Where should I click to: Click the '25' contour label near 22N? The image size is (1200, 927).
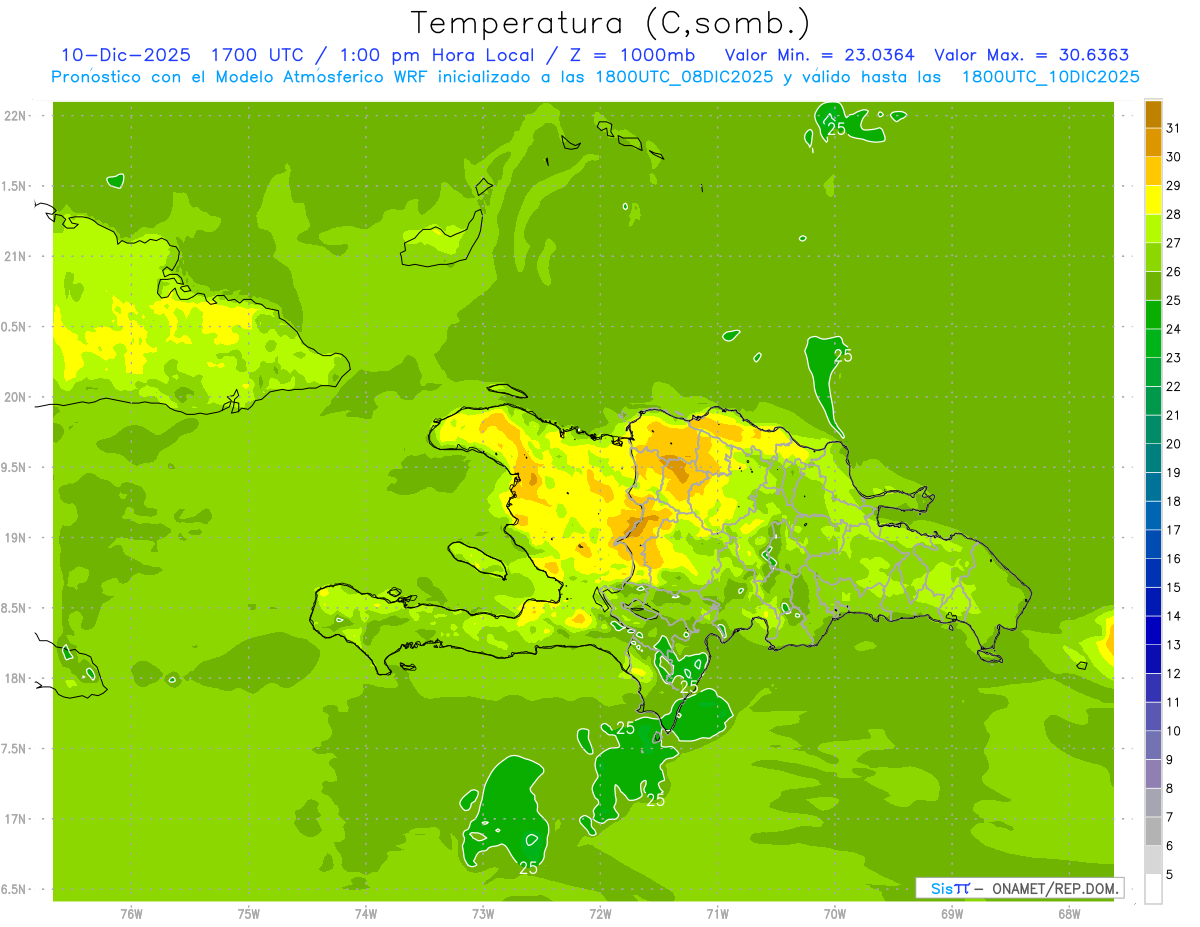(837, 128)
